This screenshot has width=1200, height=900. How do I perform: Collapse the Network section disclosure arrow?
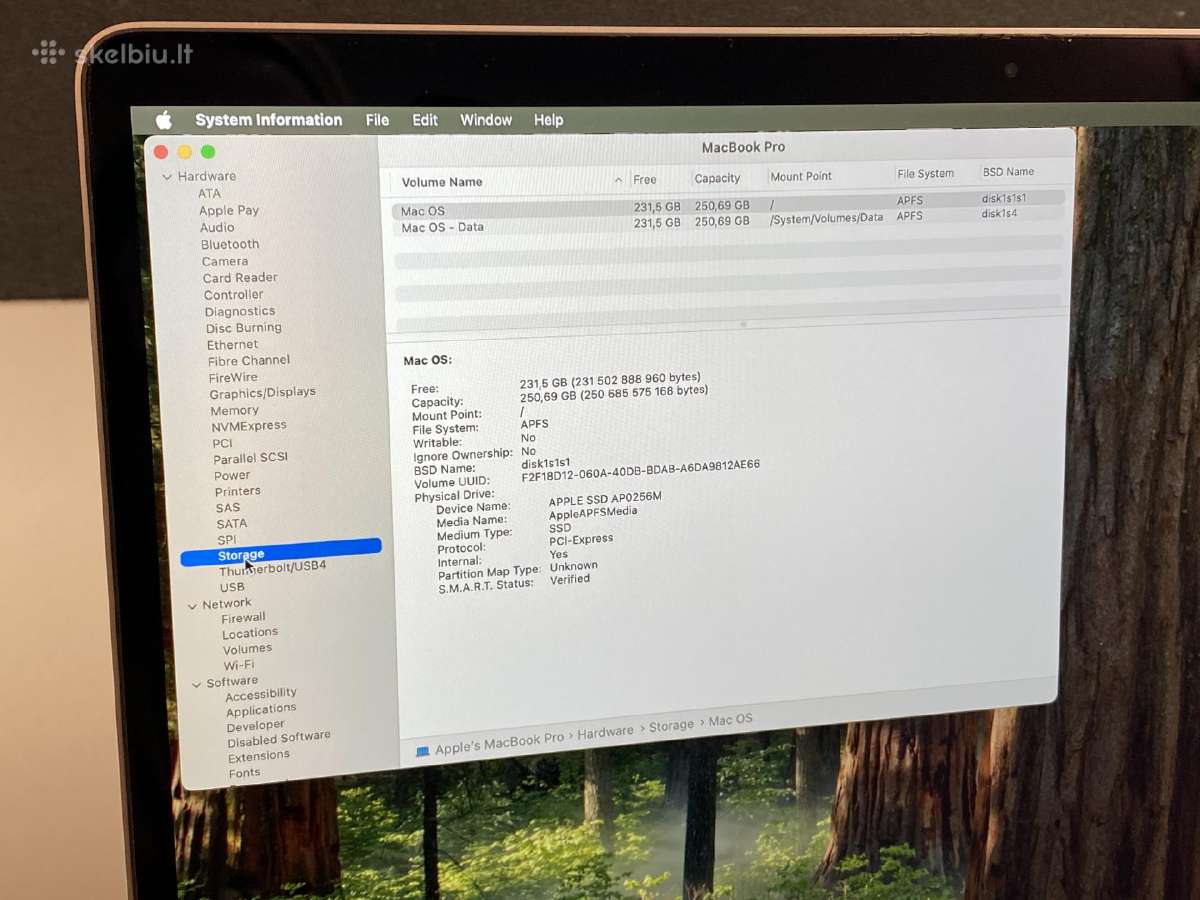click(193, 606)
